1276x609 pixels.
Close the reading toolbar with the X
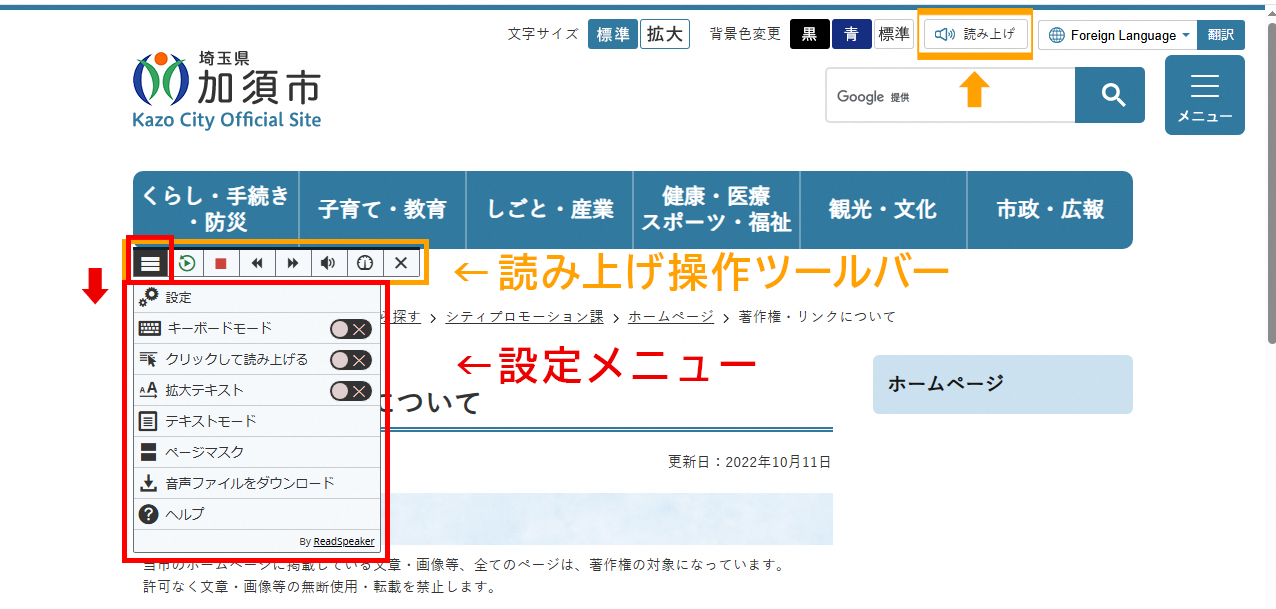(x=400, y=262)
